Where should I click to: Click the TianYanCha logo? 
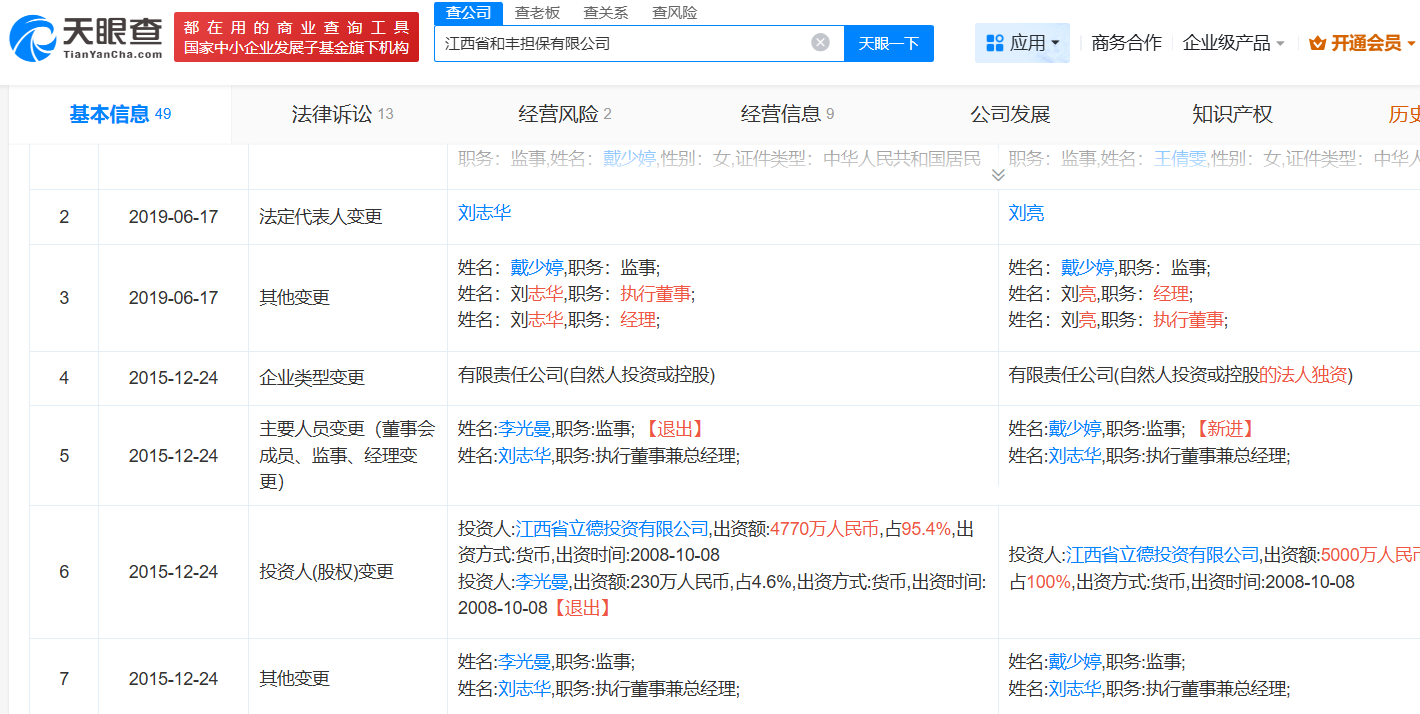pyautogui.click(x=86, y=37)
